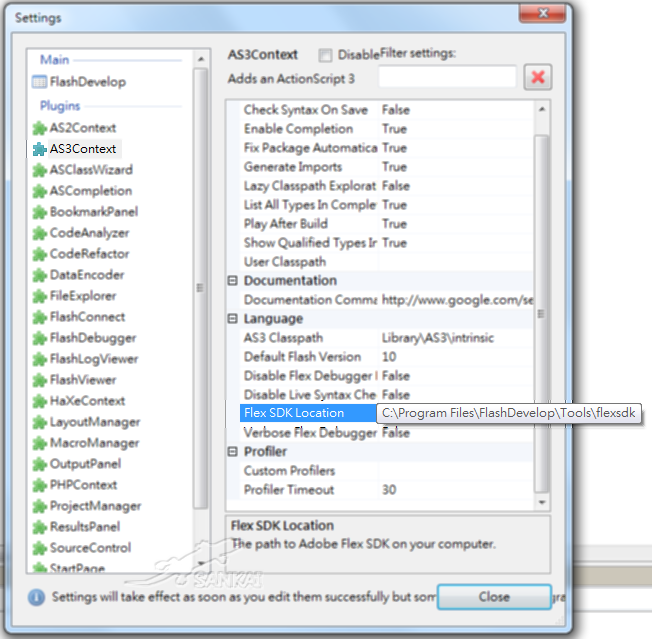Click the plugin list scroll up arrow
Image resolution: width=652 pixels, height=639 pixels.
coord(201,59)
